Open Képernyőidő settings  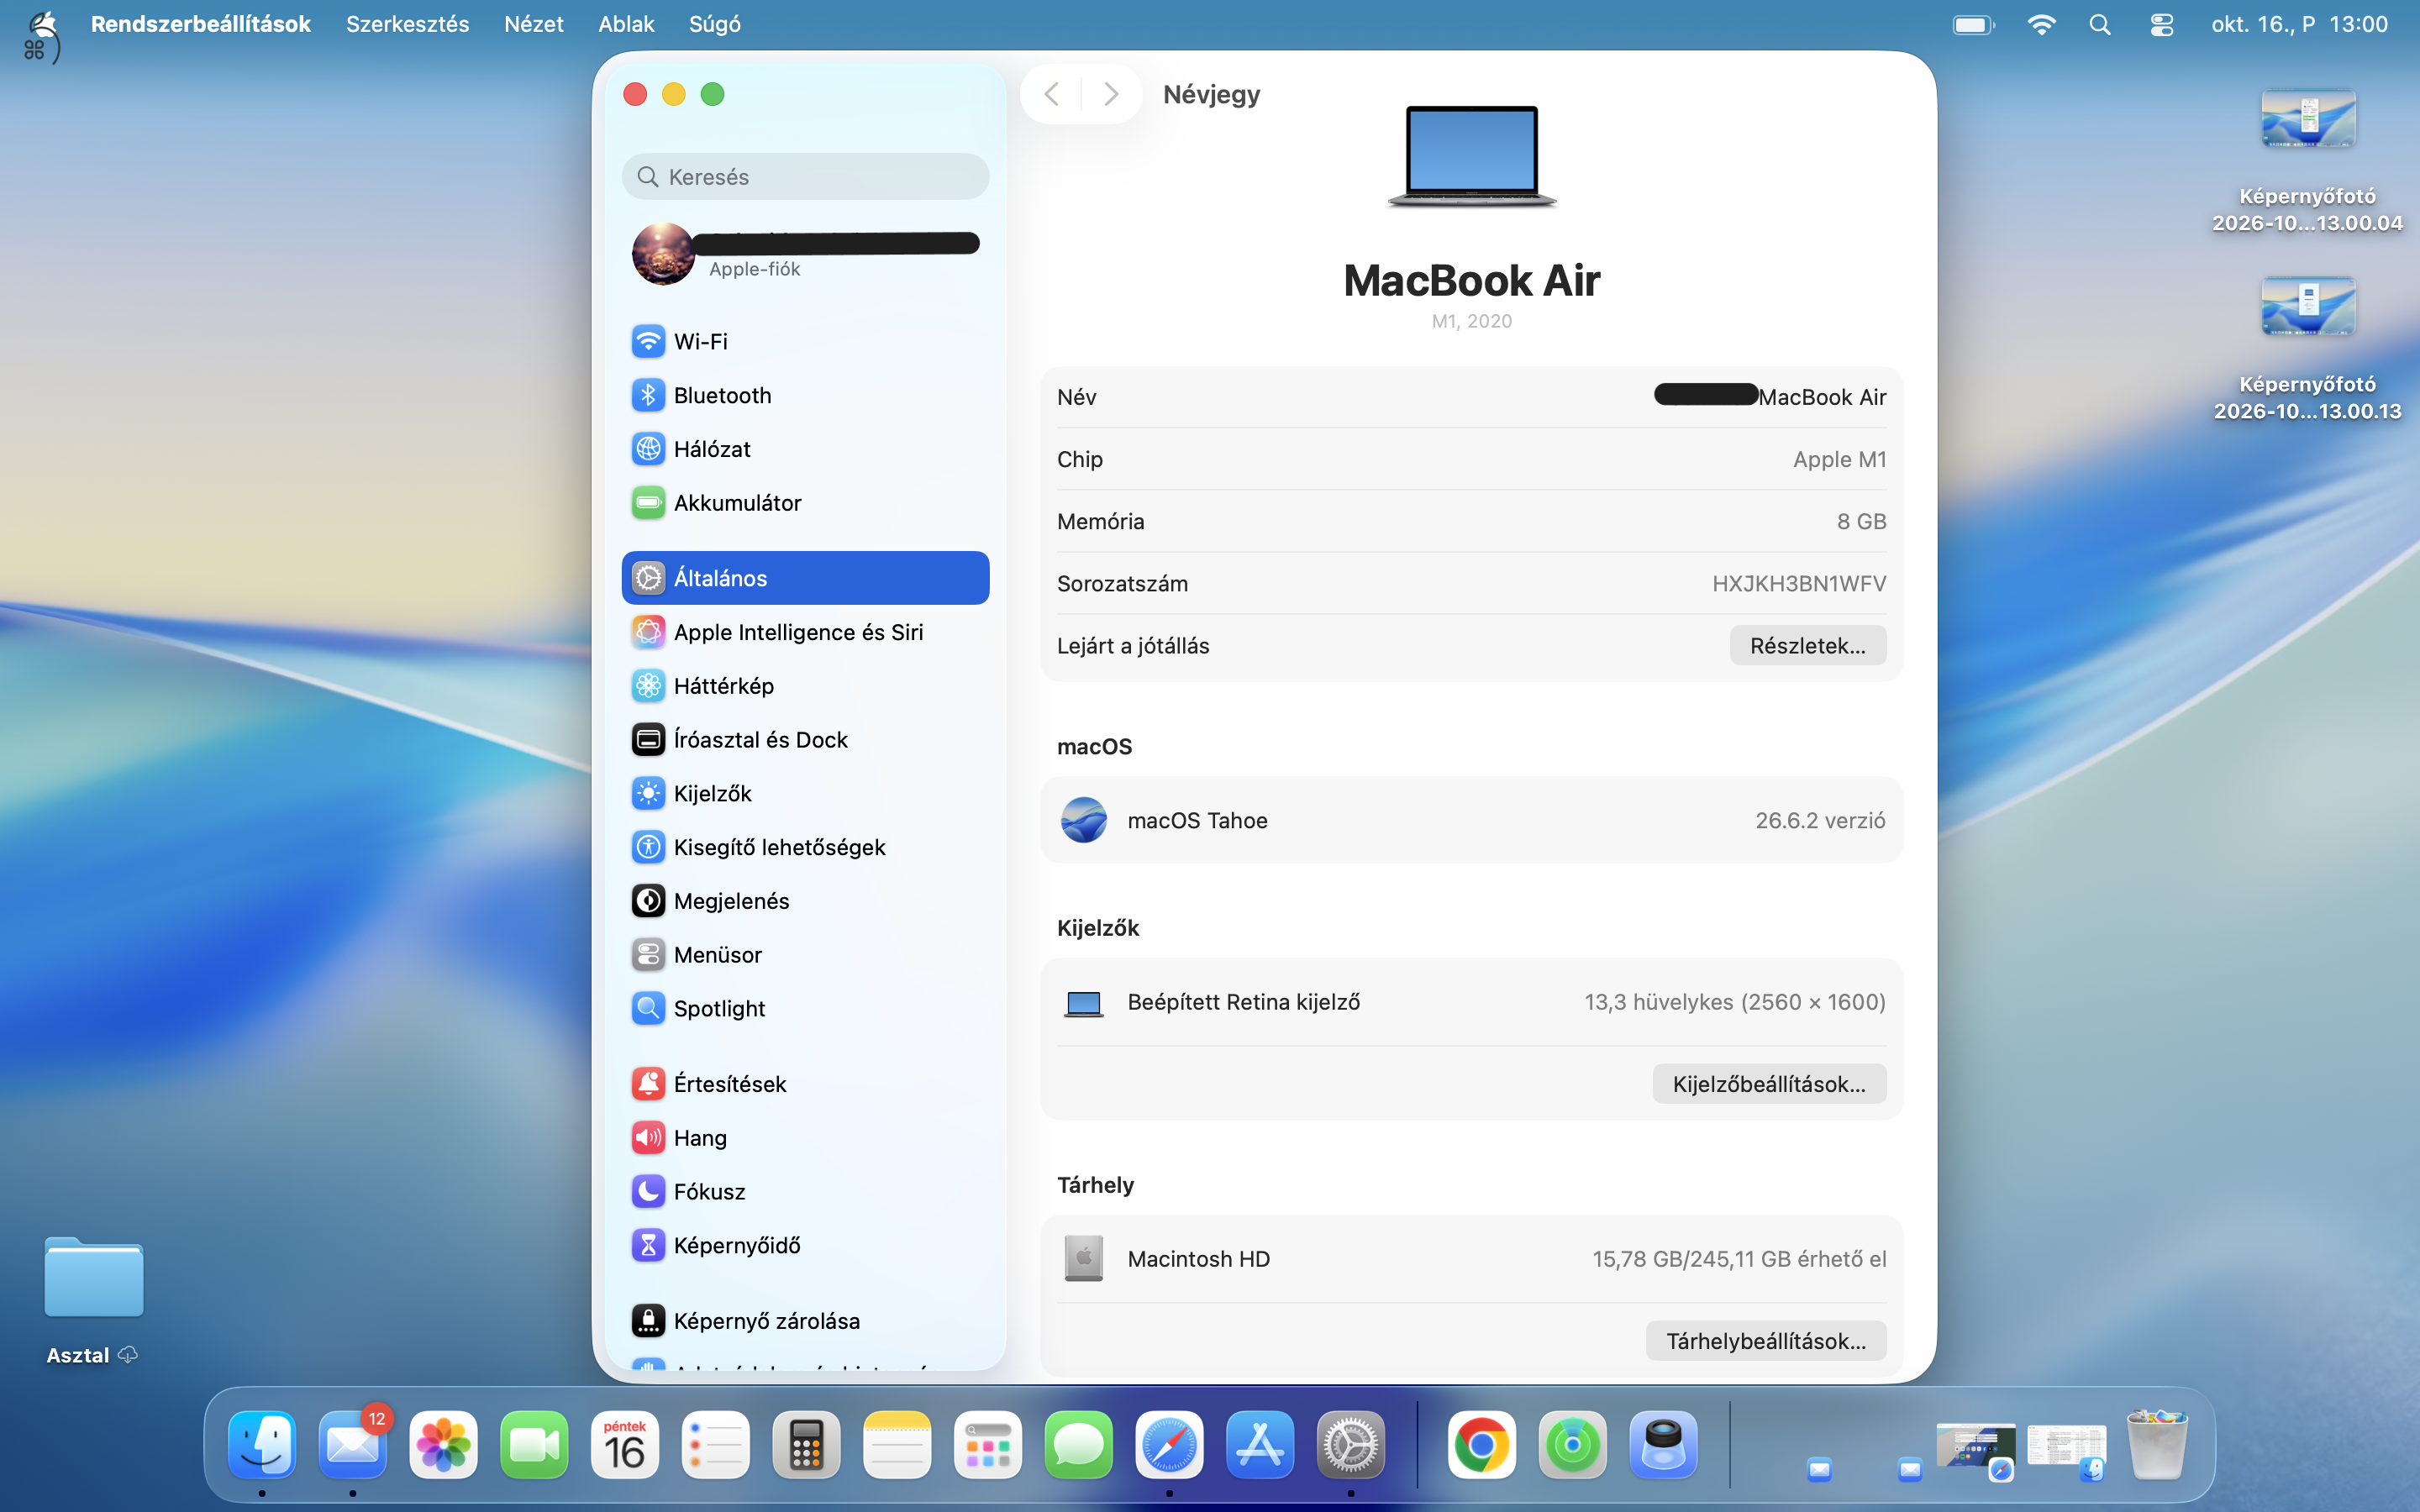coord(805,1246)
